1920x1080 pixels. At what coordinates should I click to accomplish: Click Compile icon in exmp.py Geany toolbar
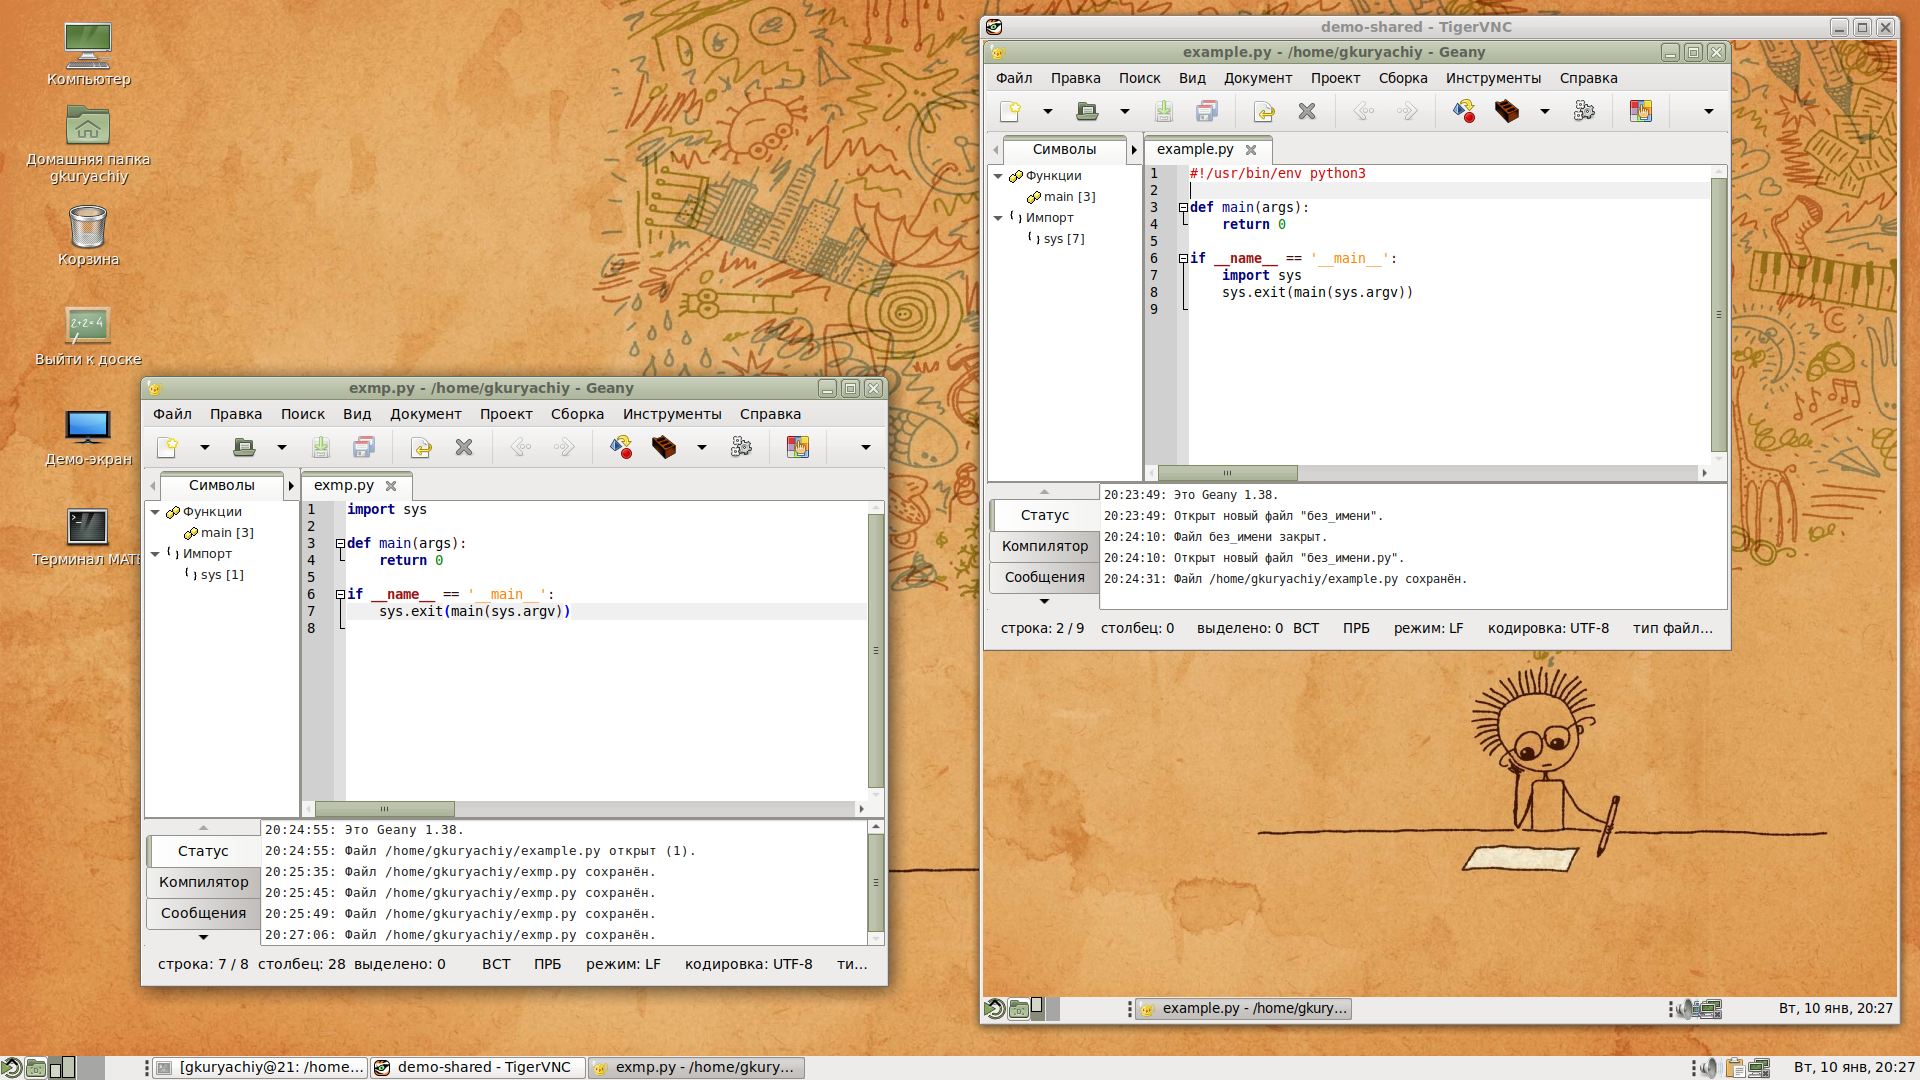pyautogui.click(x=621, y=447)
